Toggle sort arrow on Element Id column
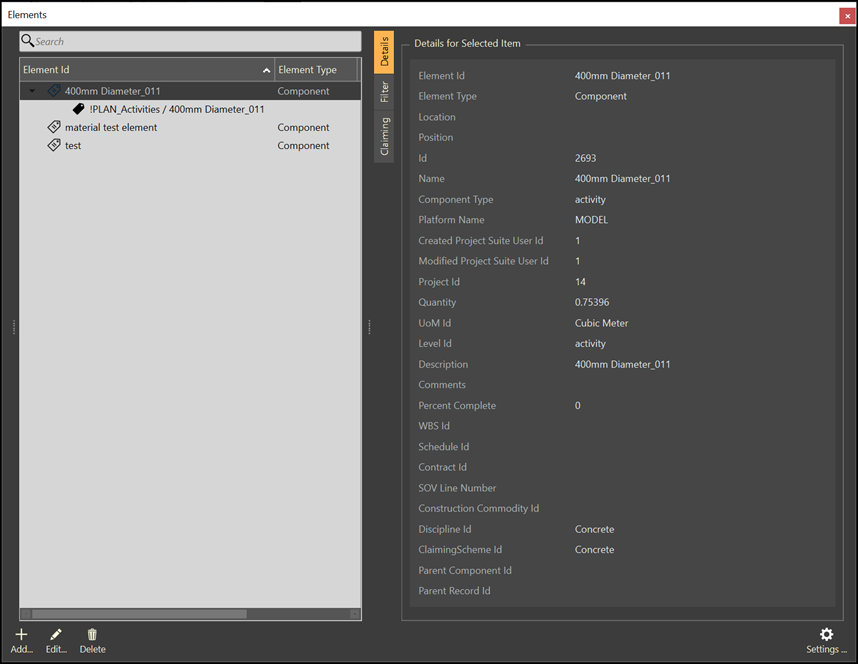 (266, 70)
